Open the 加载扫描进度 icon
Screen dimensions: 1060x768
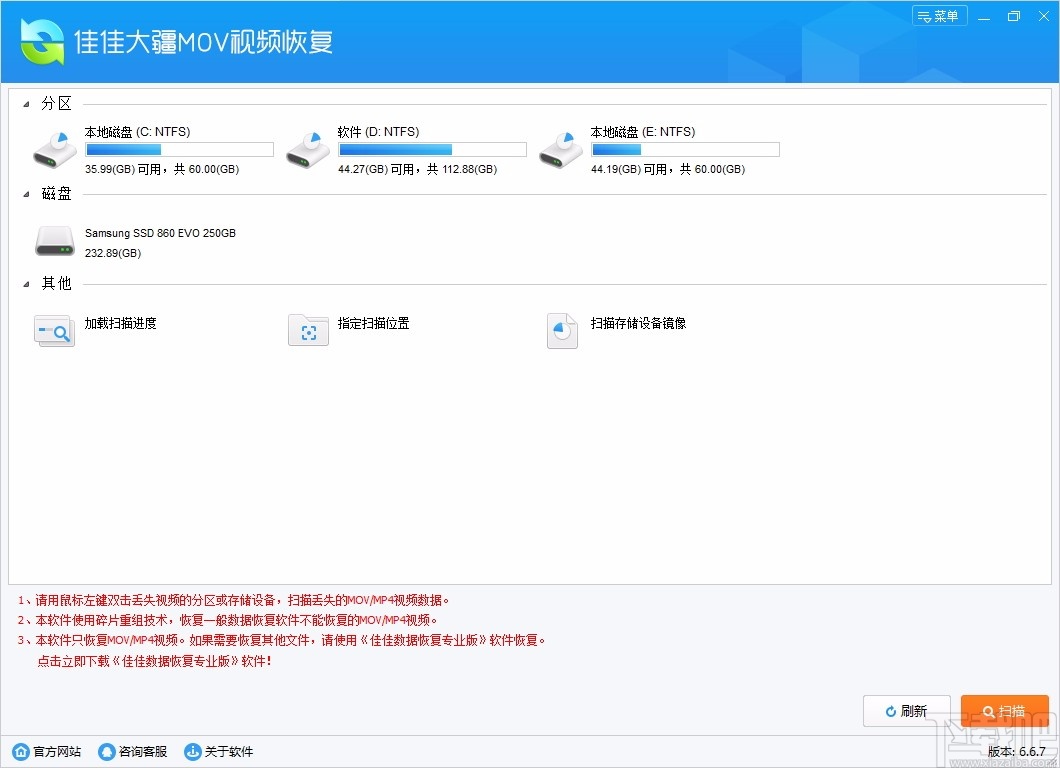tap(54, 330)
